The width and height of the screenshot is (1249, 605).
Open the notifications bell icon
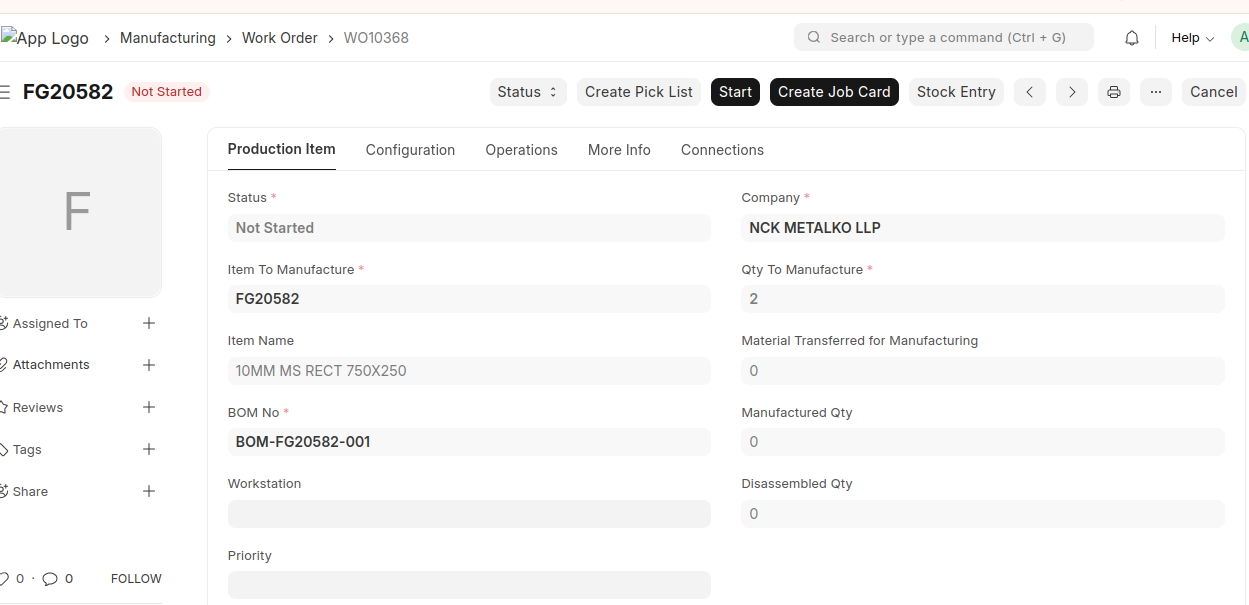pyautogui.click(x=1132, y=38)
